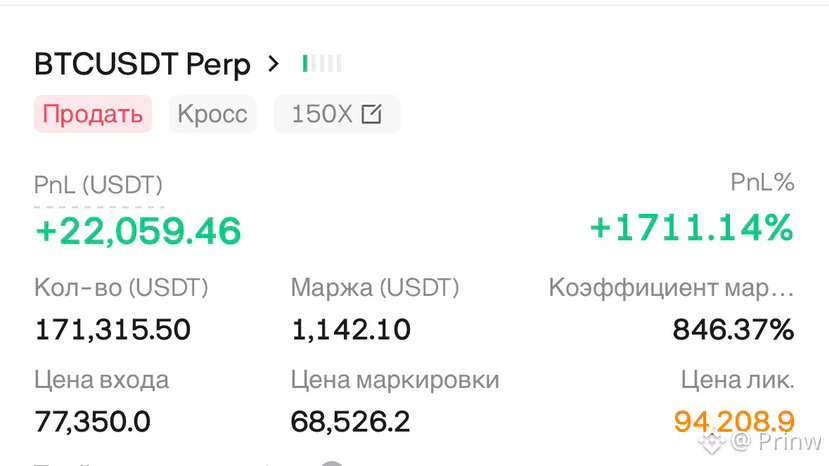
Task: Select the 171,315.50 position size
Action: pos(113,330)
